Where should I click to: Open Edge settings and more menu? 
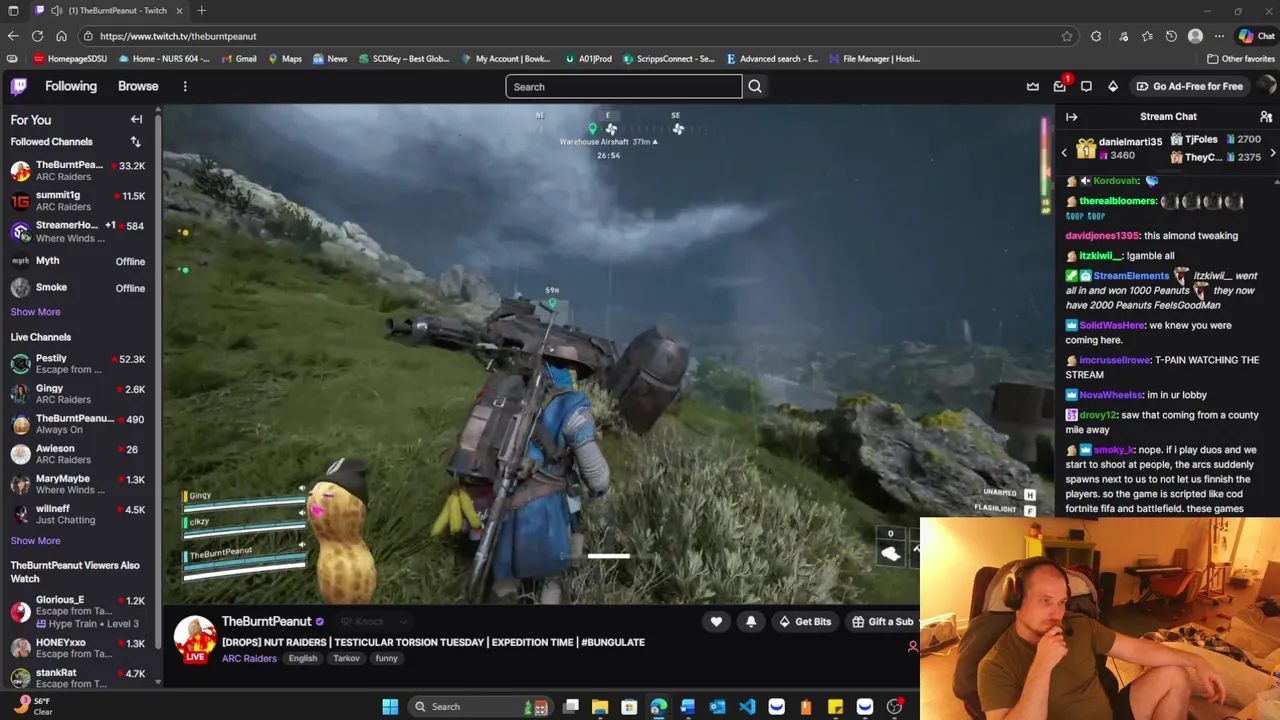tap(1219, 36)
